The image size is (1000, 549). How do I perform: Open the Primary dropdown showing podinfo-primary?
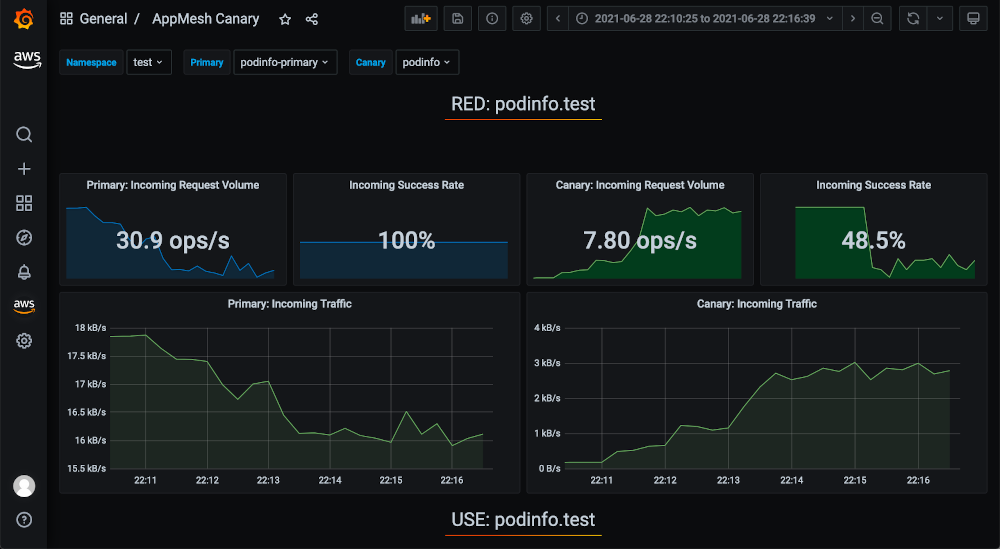(285, 62)
